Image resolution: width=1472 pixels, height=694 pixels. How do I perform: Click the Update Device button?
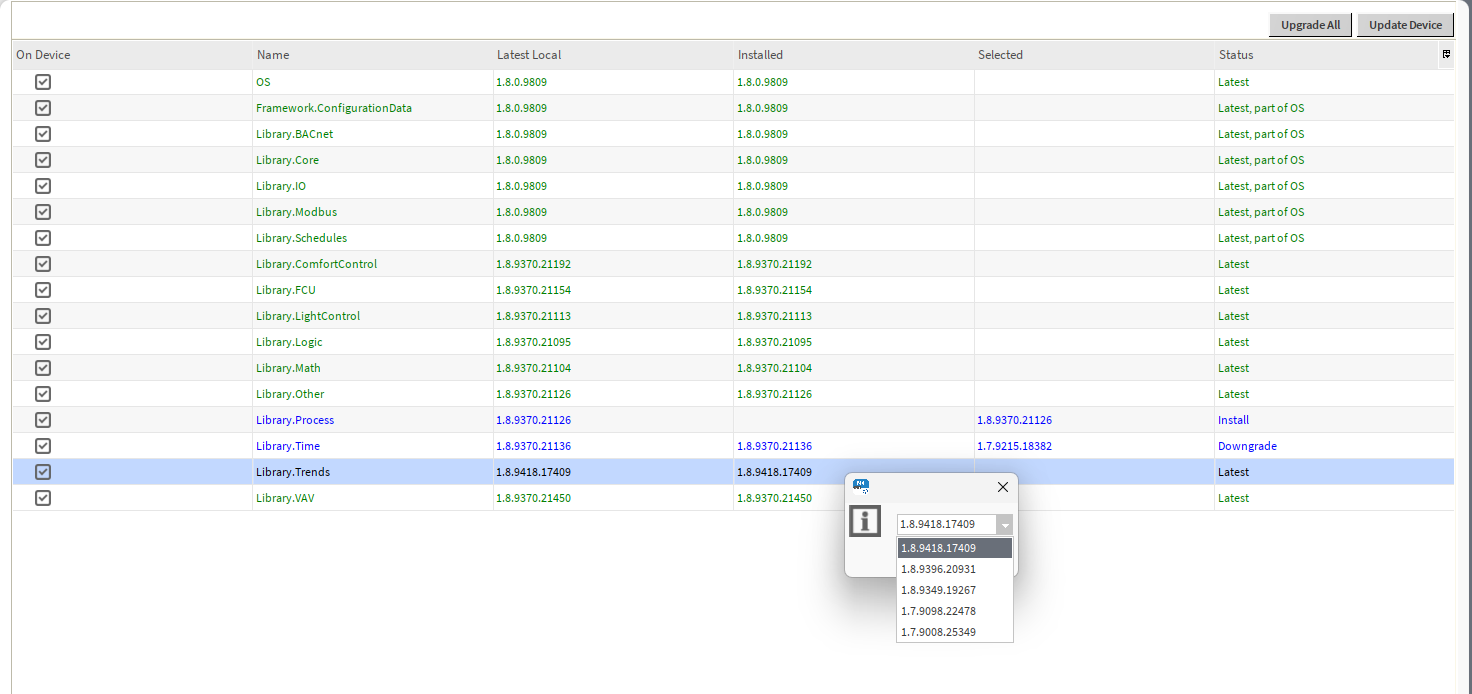point(1404,25)
